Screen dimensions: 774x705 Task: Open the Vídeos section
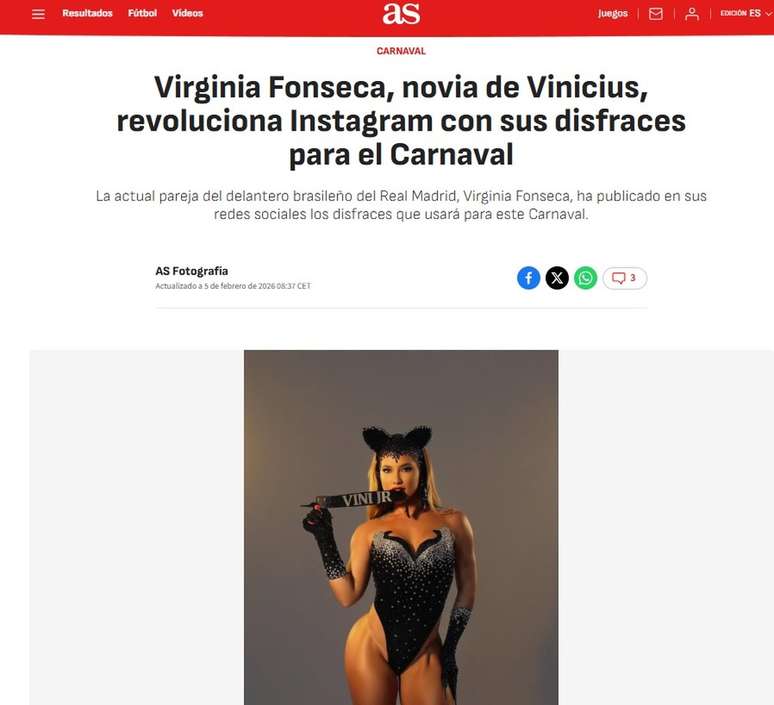pyautogui.click(x=188, y=13)
